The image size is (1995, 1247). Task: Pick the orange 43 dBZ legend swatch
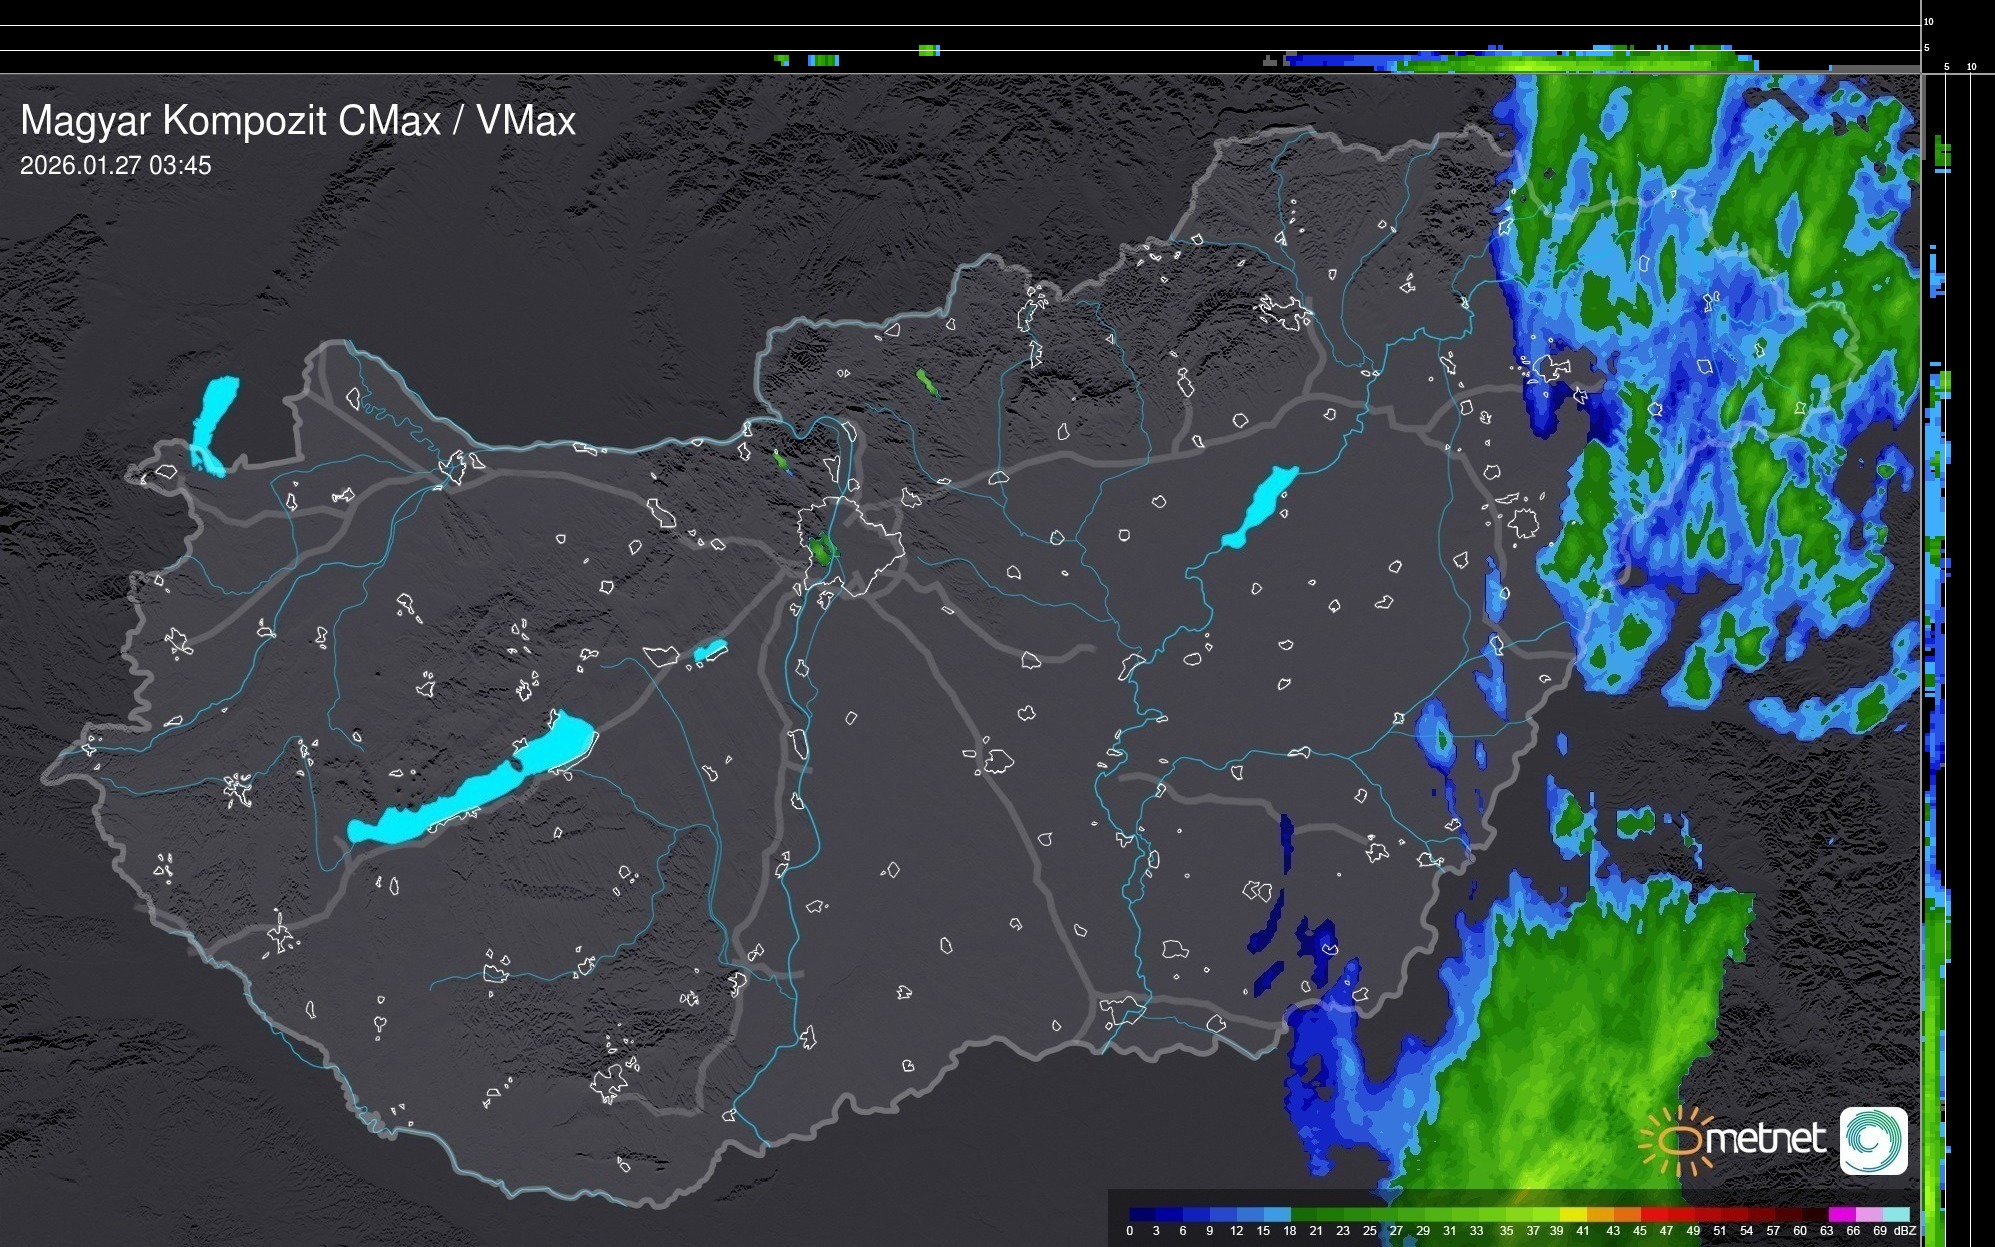point(1627,1214)
